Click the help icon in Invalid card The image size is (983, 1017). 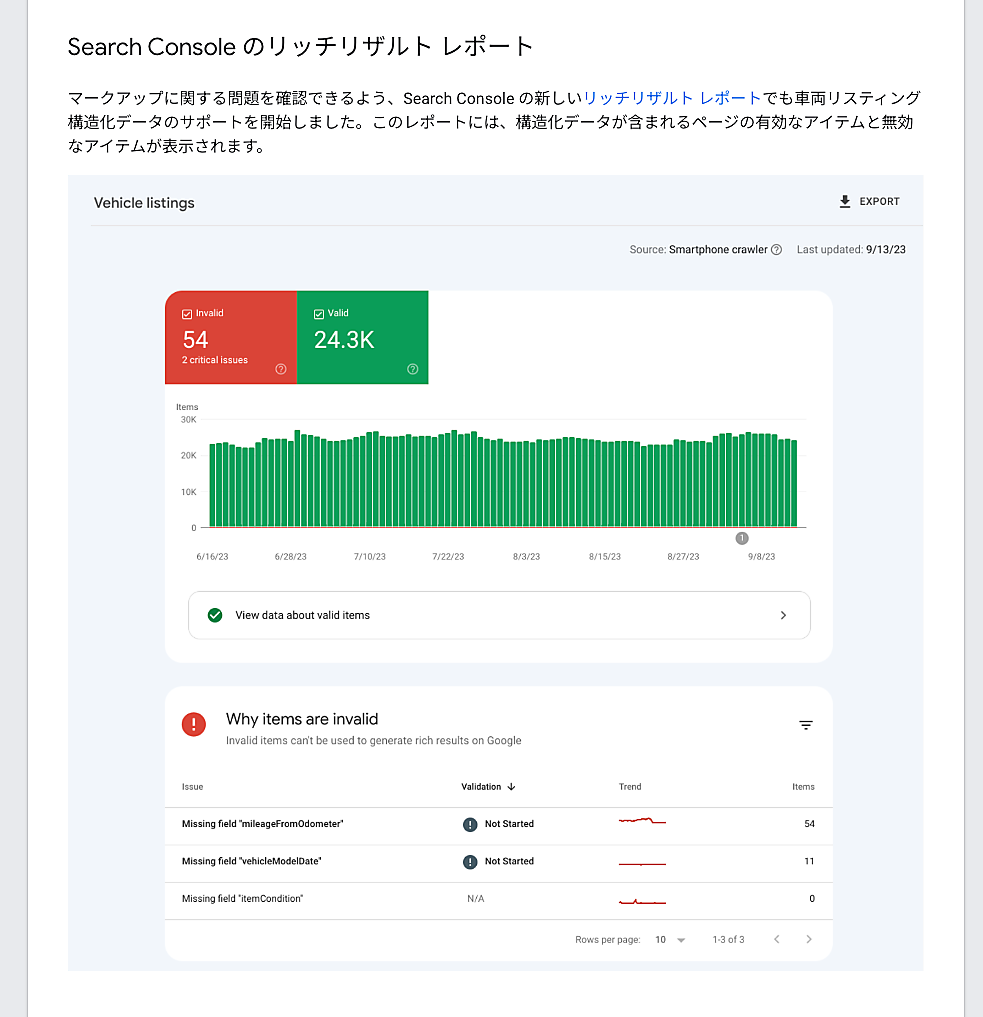coord(281,369)
